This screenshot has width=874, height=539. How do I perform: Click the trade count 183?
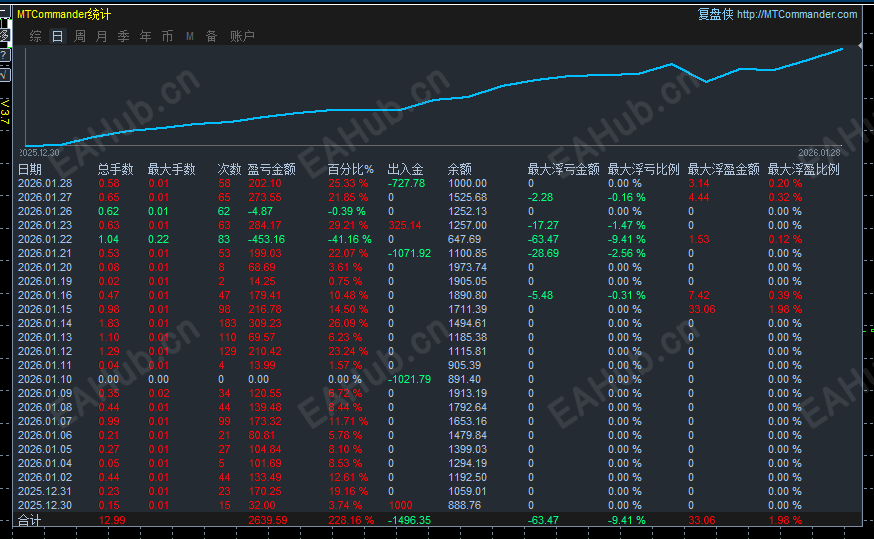click(227, 323)
